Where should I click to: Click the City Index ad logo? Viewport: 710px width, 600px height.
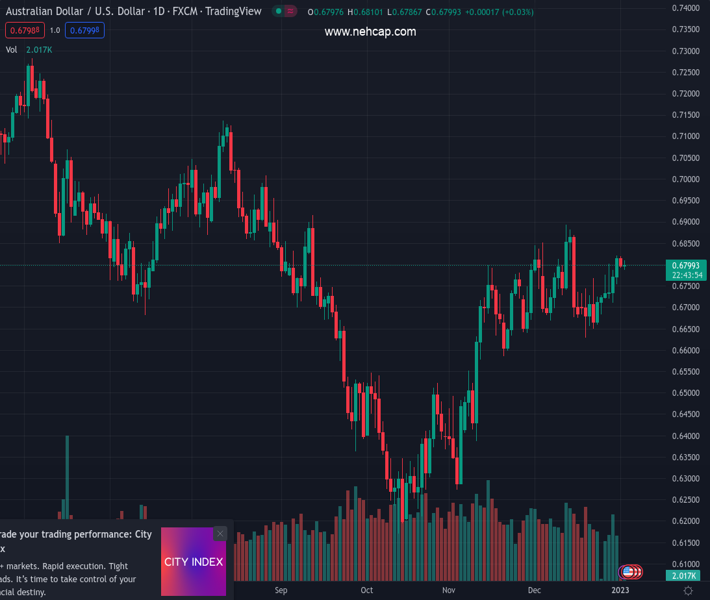pos(194,561)
